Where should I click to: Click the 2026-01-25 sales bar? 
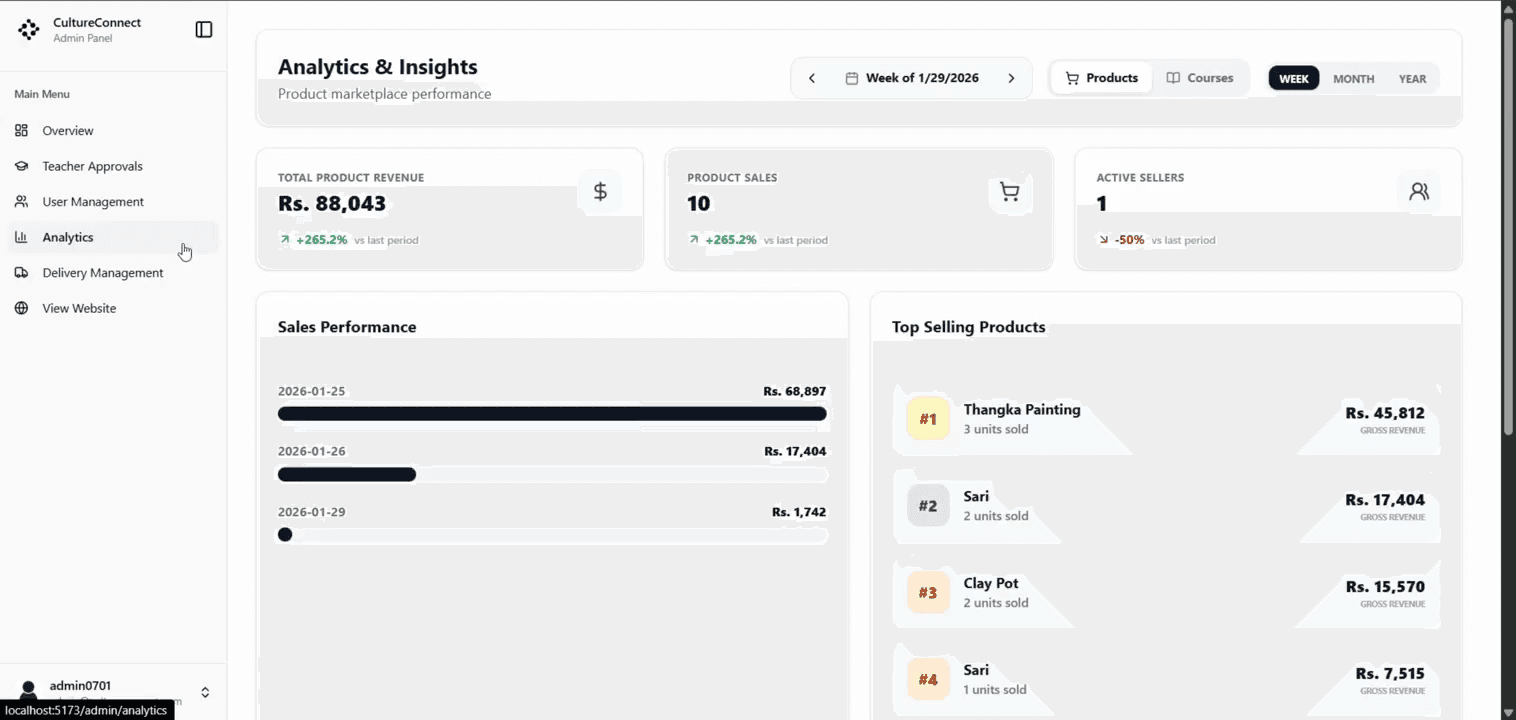point(552,414)
